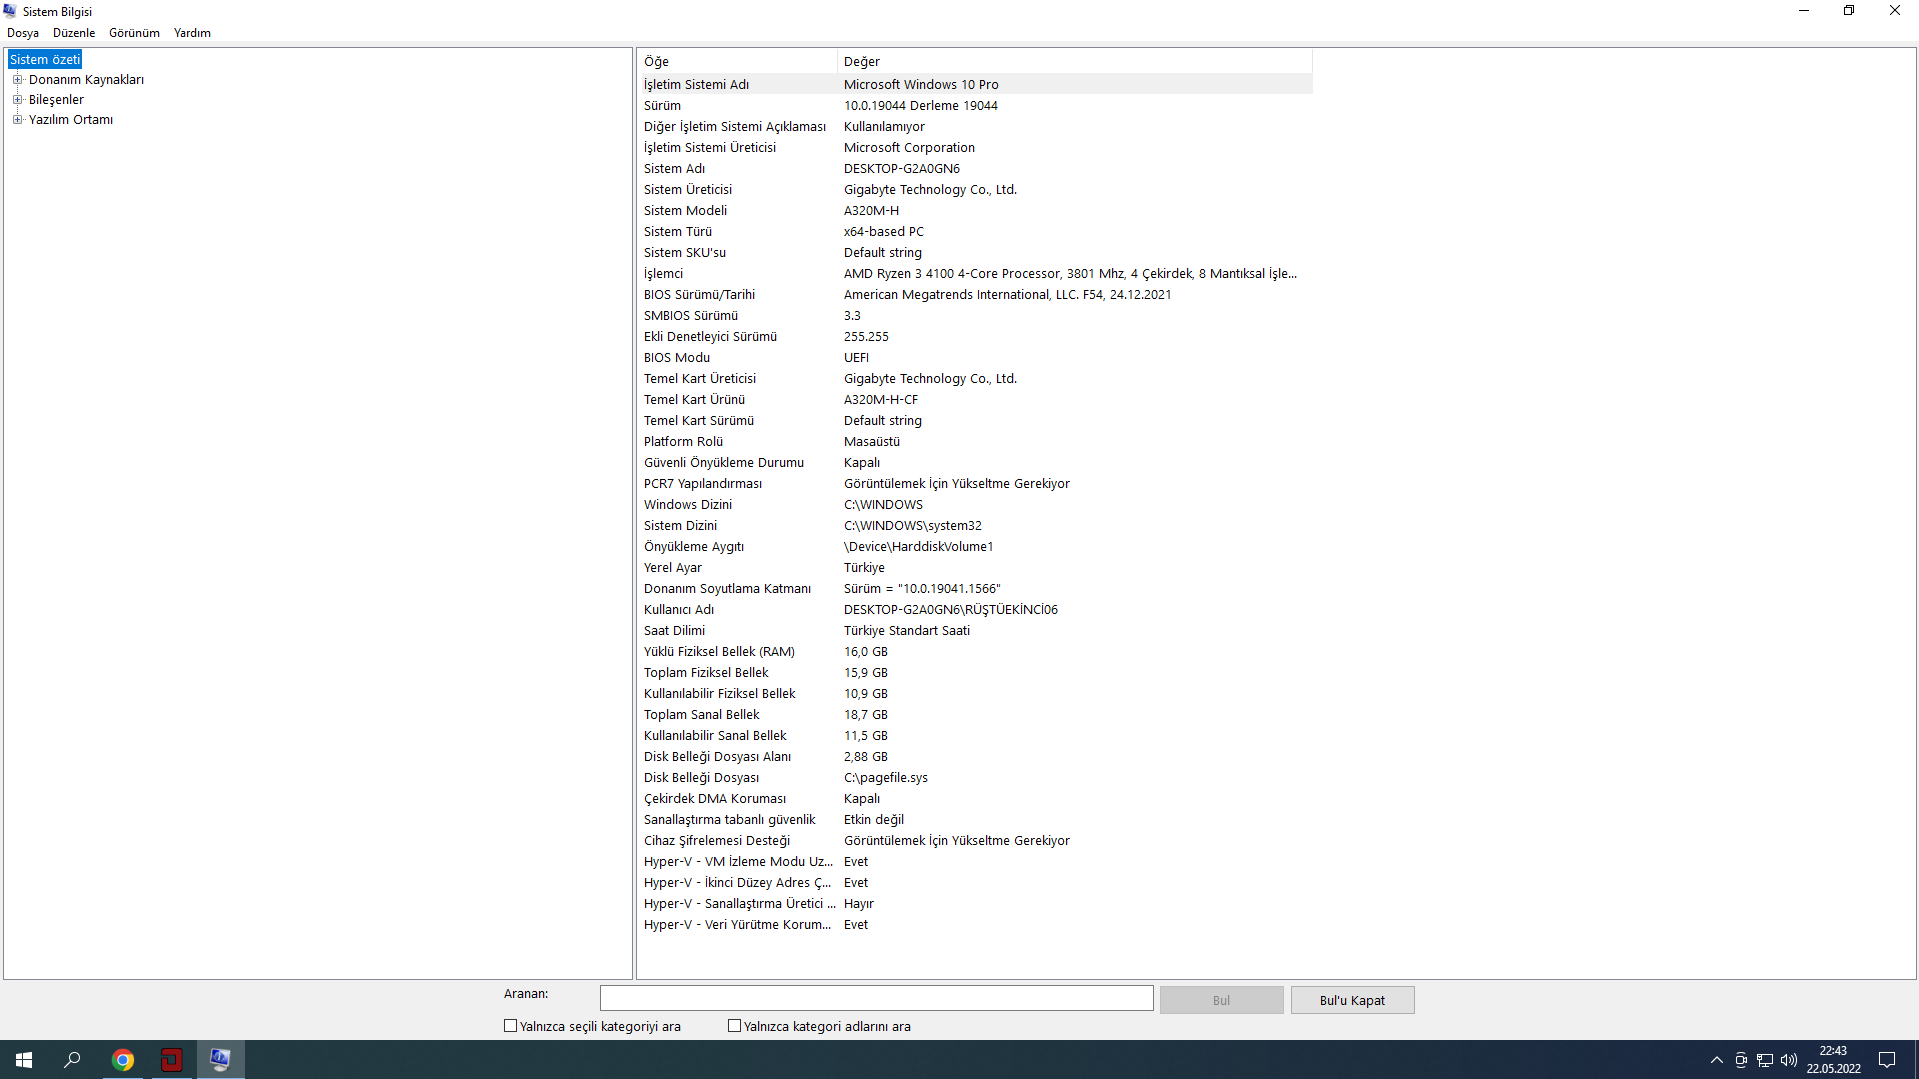1919x1079 pixels.
Task: Open Windows search from taskbar
Action: (72, 1060)
